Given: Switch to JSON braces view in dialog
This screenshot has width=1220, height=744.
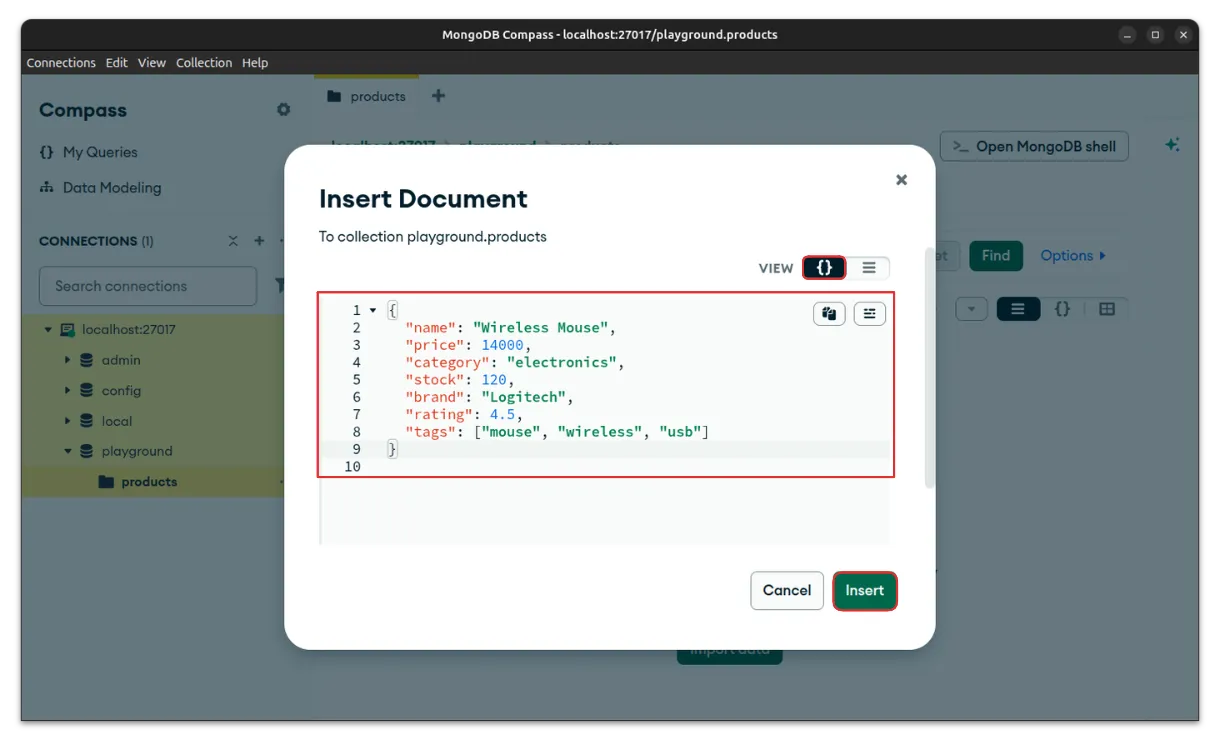Looking at the screenshot, I should pos(824,268).
